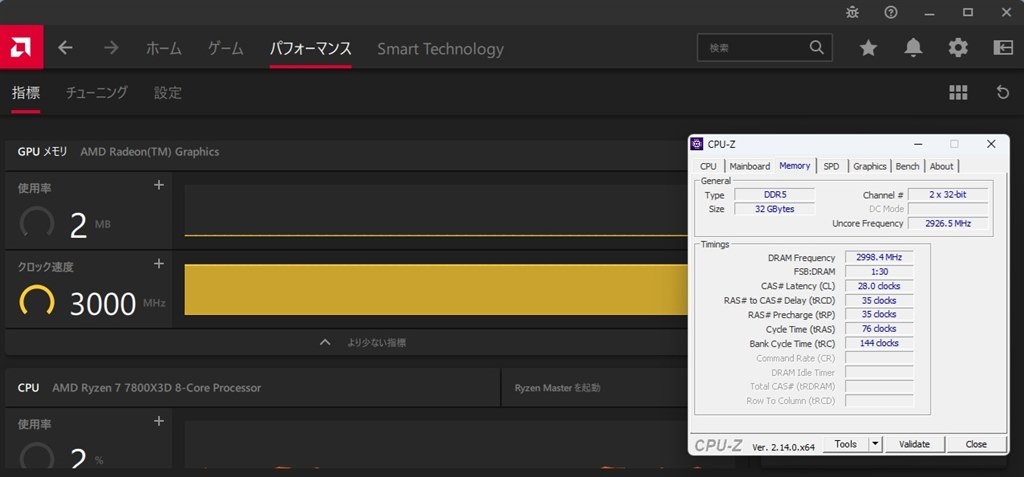Add CPU 使用率 metric plus icon
1024x477 pixels.
pos(159,421)
